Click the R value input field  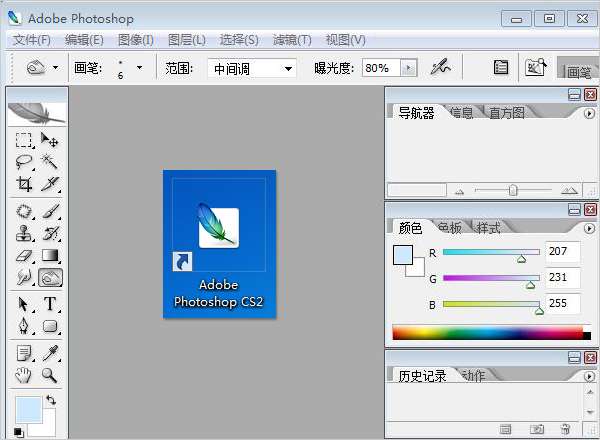[x=561, y=252]
